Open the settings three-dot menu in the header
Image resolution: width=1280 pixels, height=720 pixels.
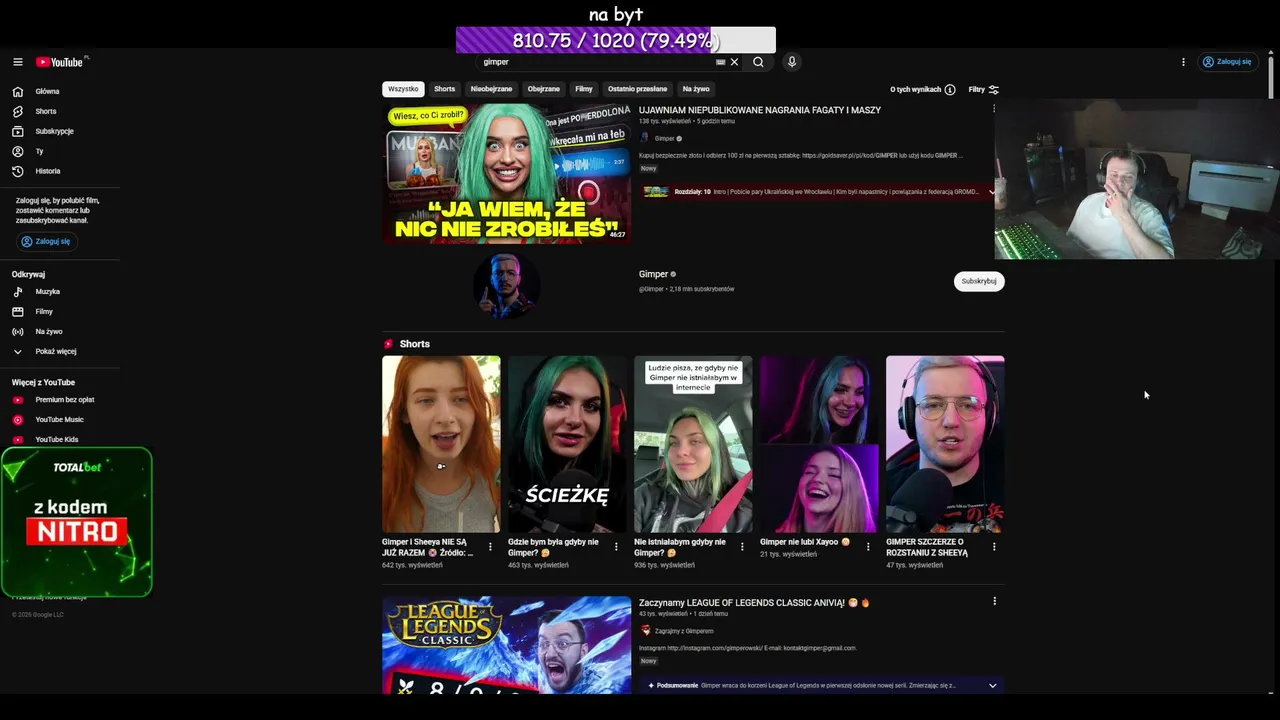point(1183,62)
